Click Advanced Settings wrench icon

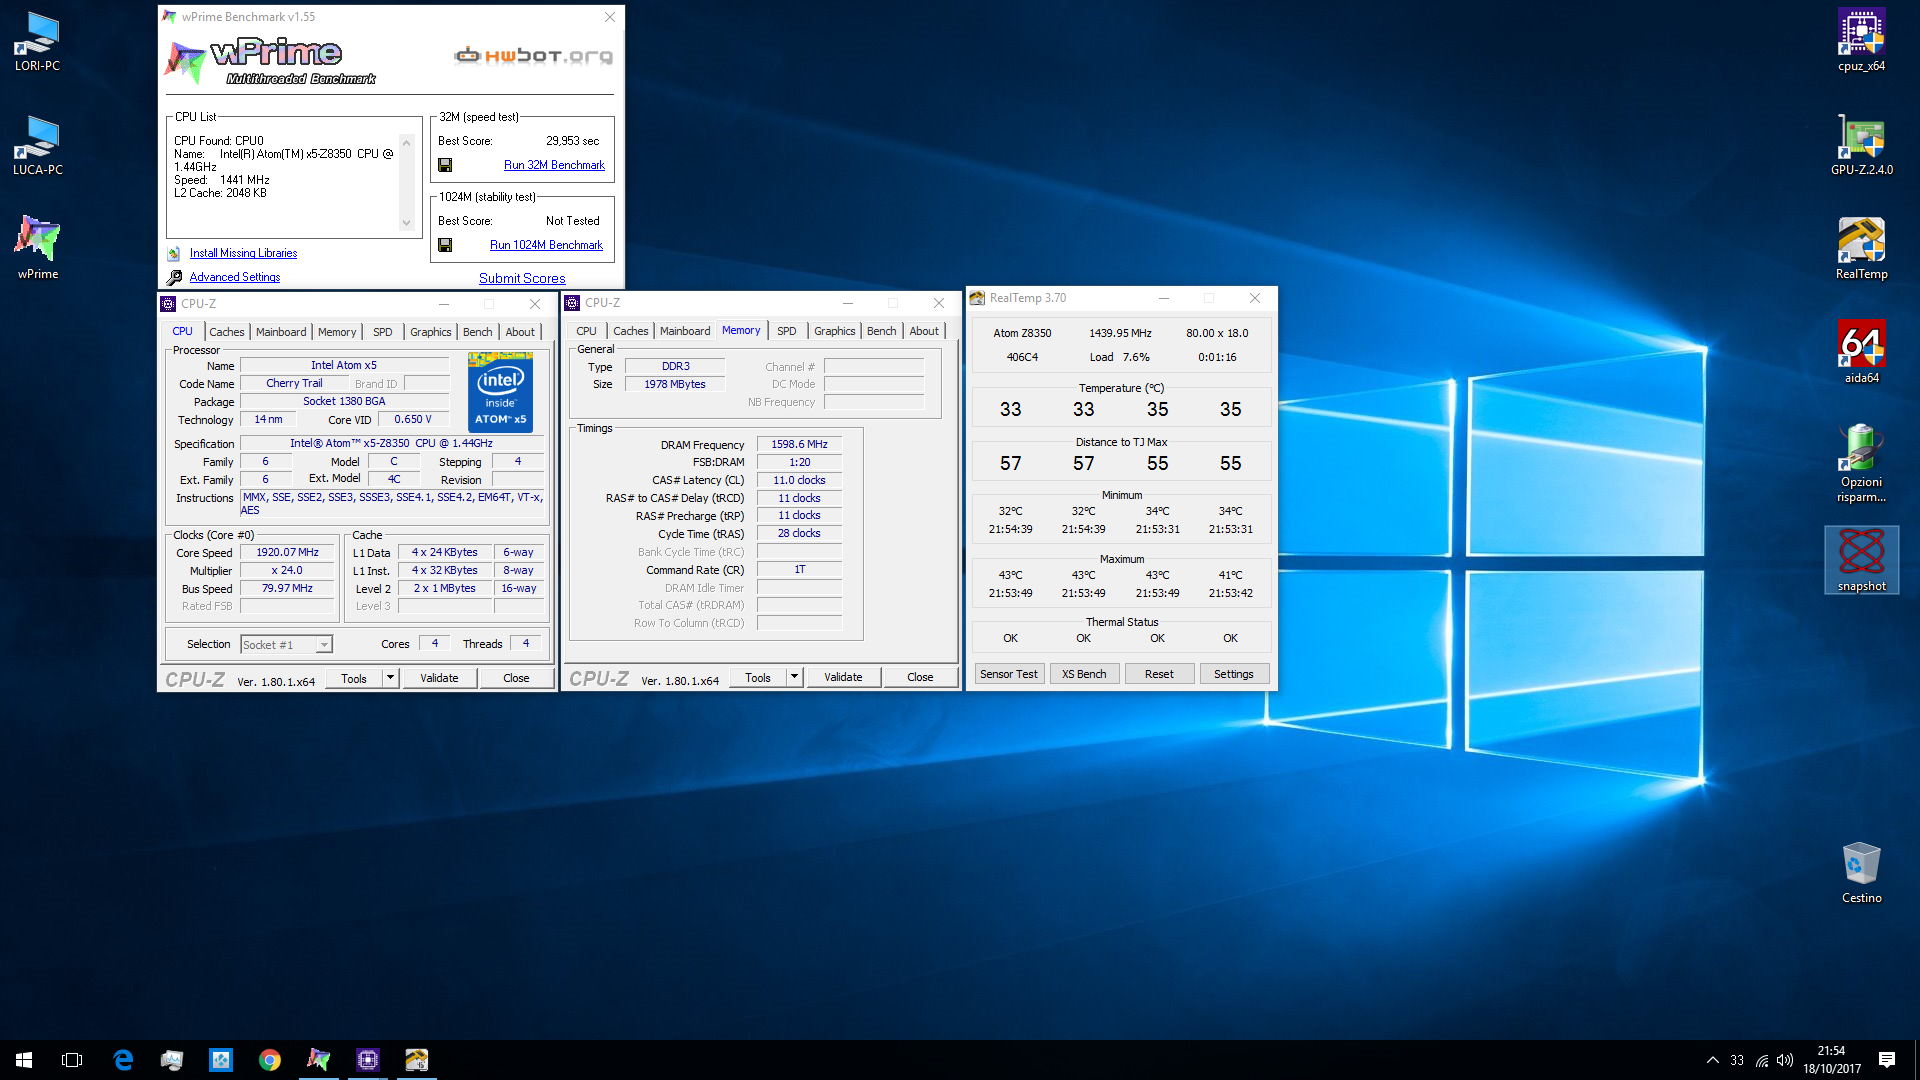click(174, 277)
